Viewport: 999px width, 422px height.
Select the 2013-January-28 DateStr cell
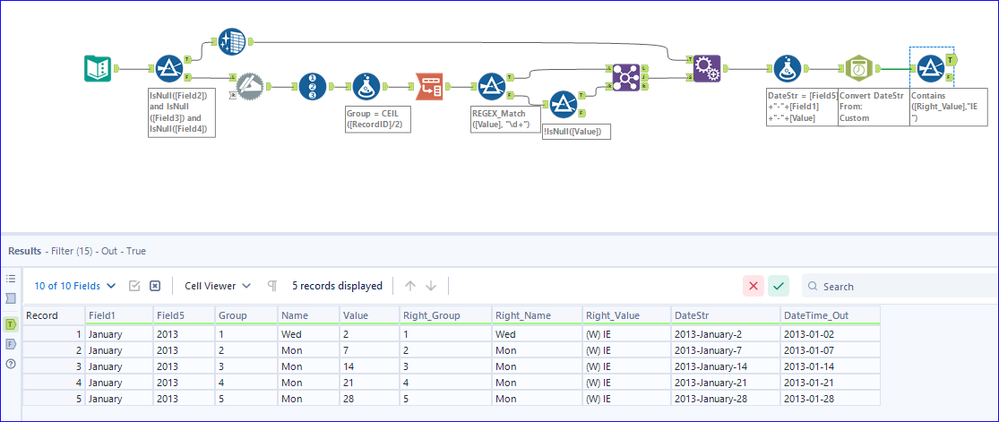coord(726,398)
